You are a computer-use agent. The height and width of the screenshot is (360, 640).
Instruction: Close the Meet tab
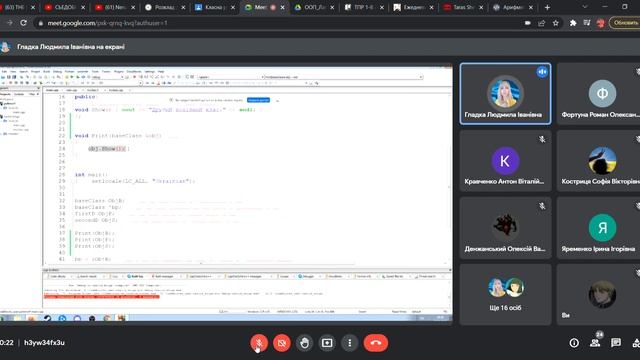(x=282, y=7)
